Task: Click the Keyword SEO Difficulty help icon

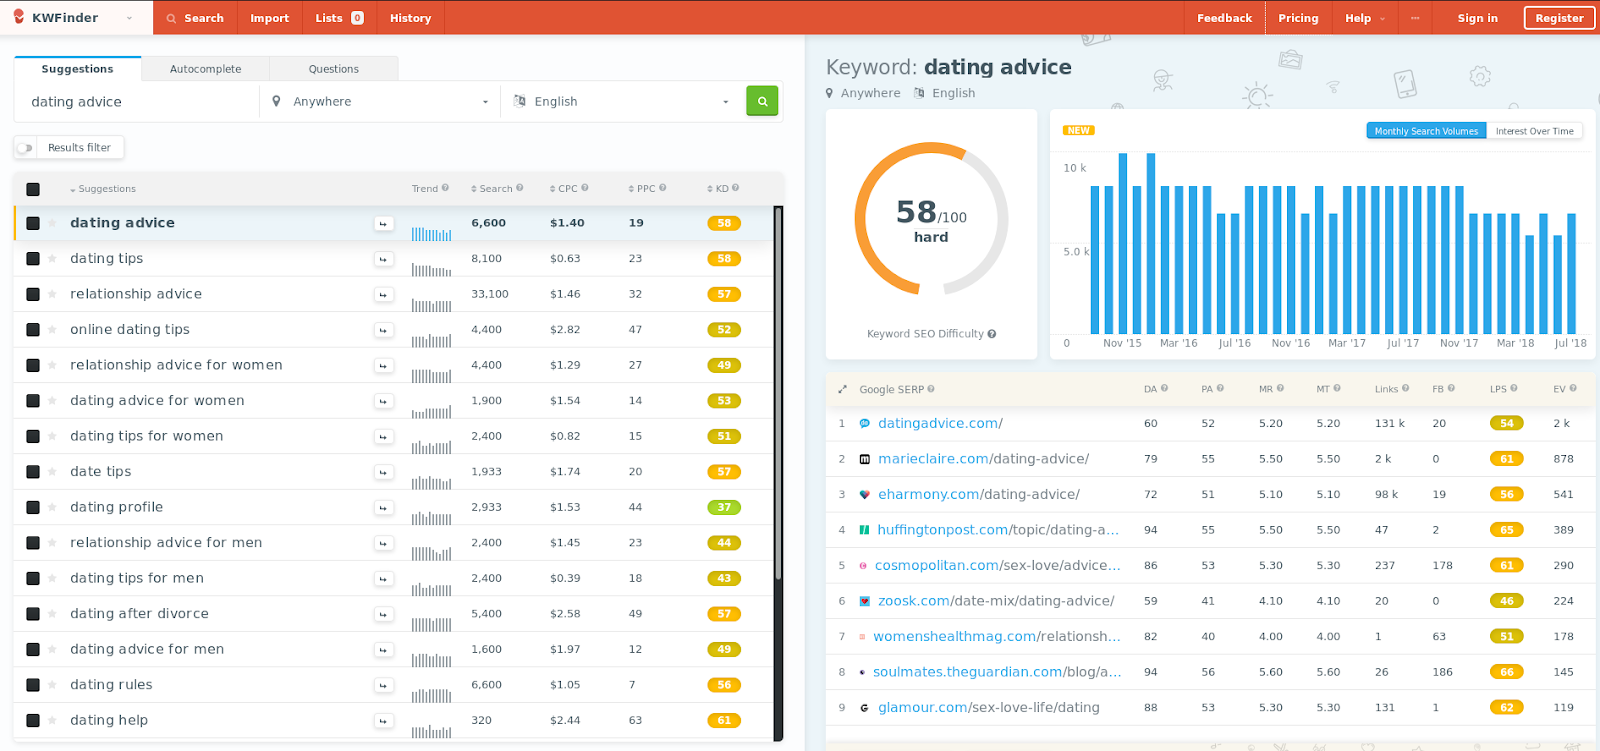Action: 992,334
